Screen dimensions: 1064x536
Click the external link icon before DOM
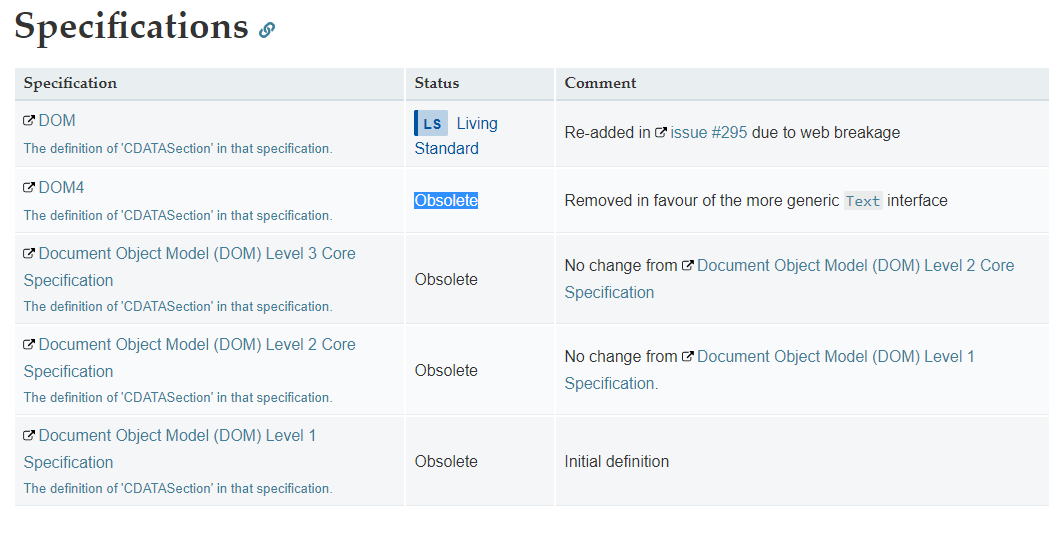[x=30, y=120]
